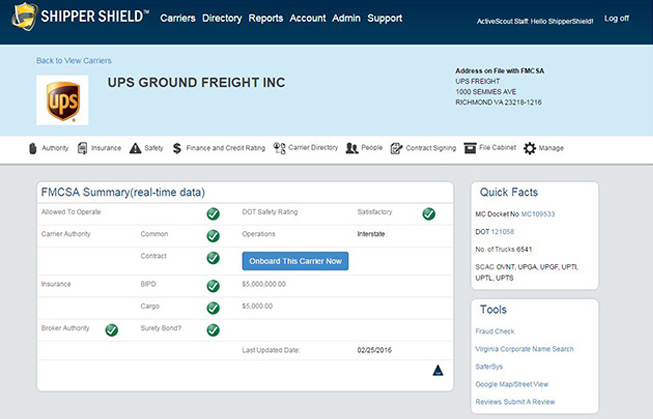The height and width of the screenshot is (419, 653).
Task: Select the Finance dollar sign icon
Action: pyautogui.click(x=177, y=148)
